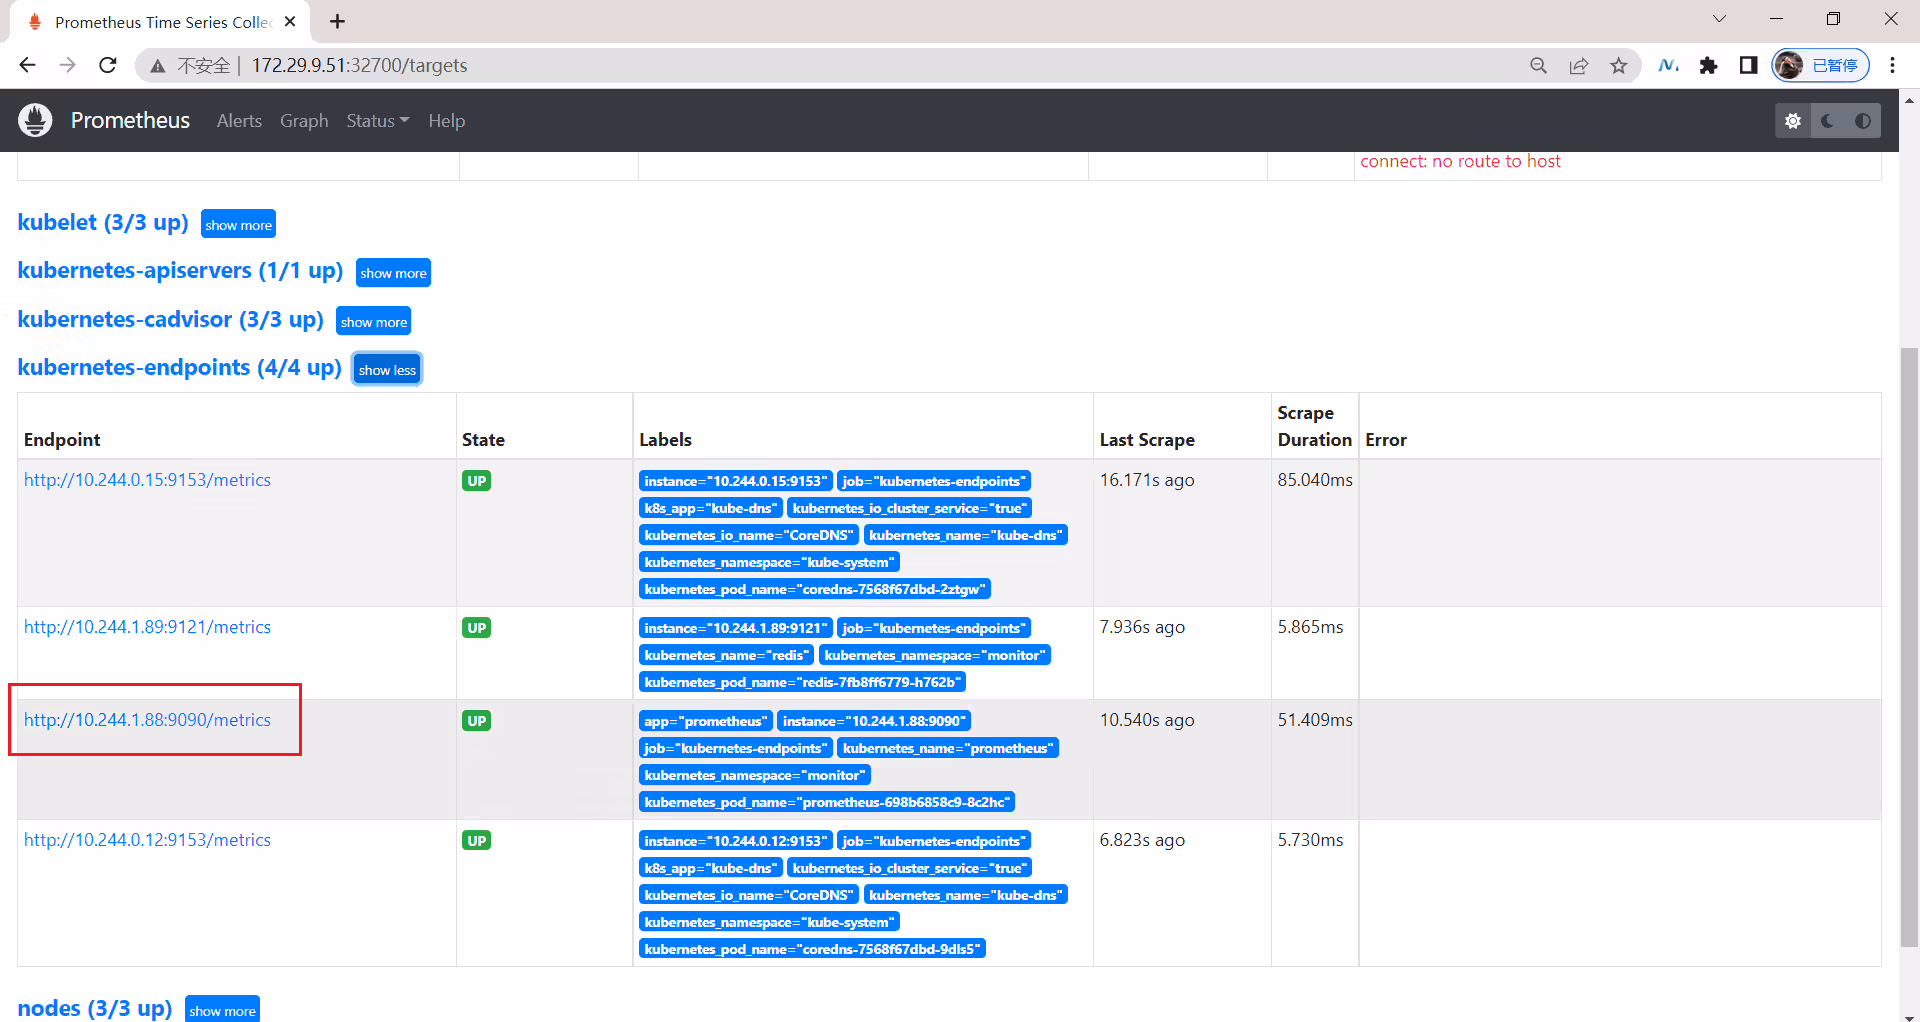Expand nodes targets with show more
The image size is (1920, 1022).
click(x=222, y=1009)
